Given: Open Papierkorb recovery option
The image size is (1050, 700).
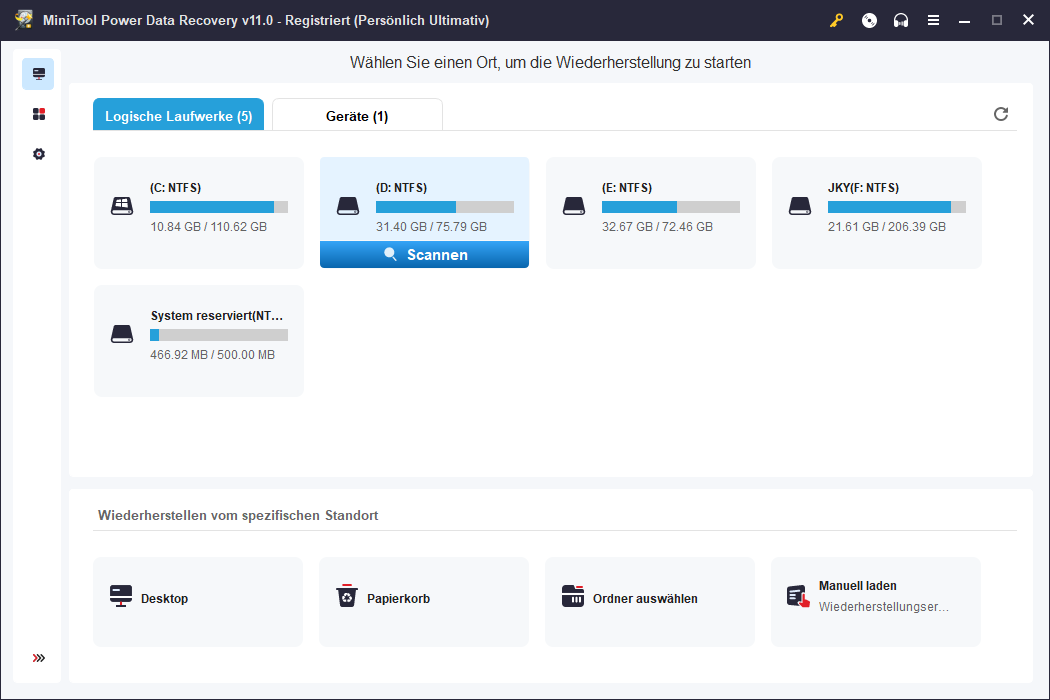Looking at the screenshot, I should [x=424, y=601].
